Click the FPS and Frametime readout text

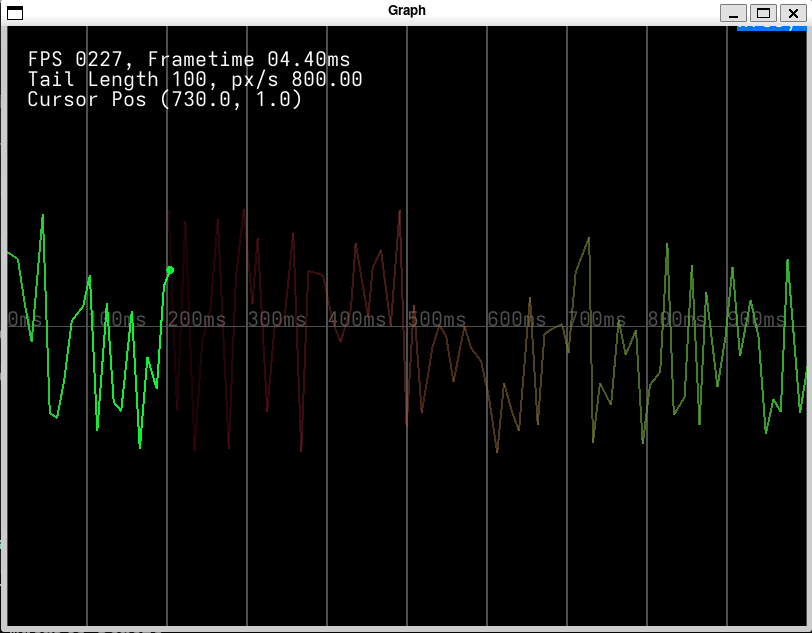[189, 60]
